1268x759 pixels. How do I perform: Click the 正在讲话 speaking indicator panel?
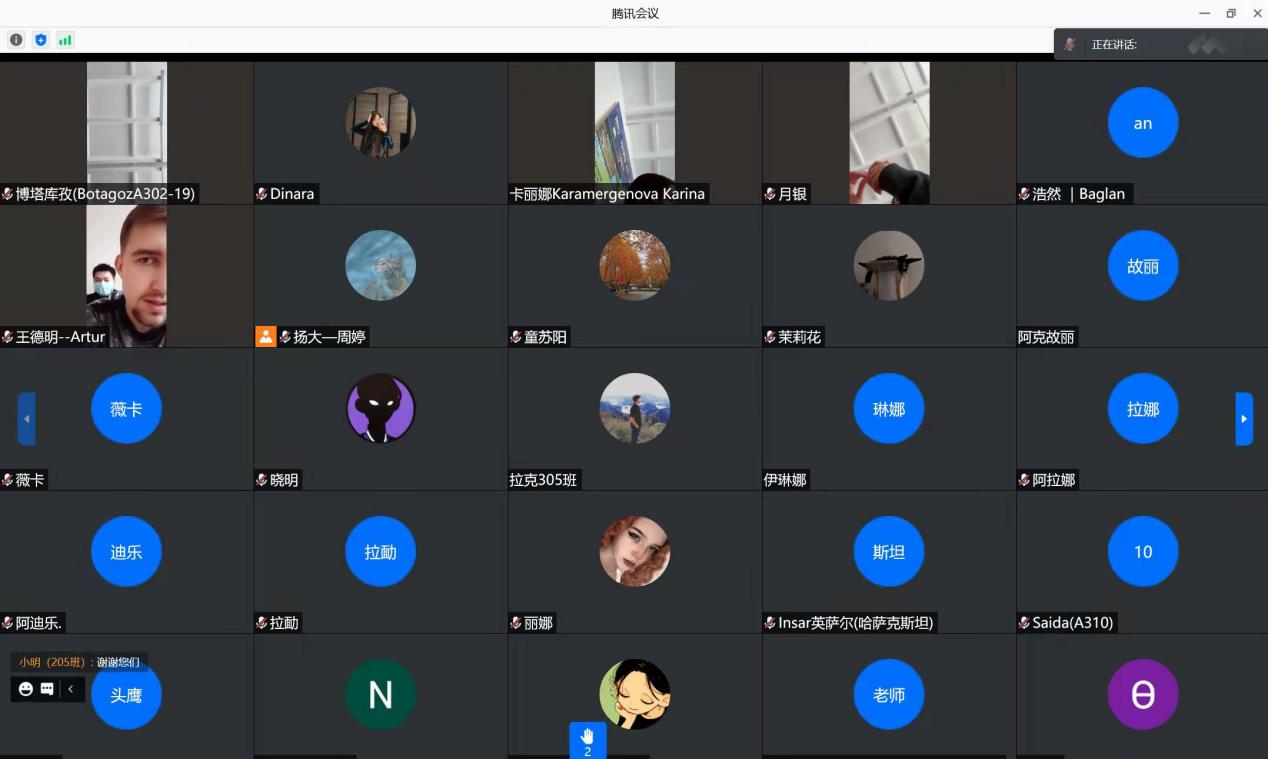(x=1160, y=44)
